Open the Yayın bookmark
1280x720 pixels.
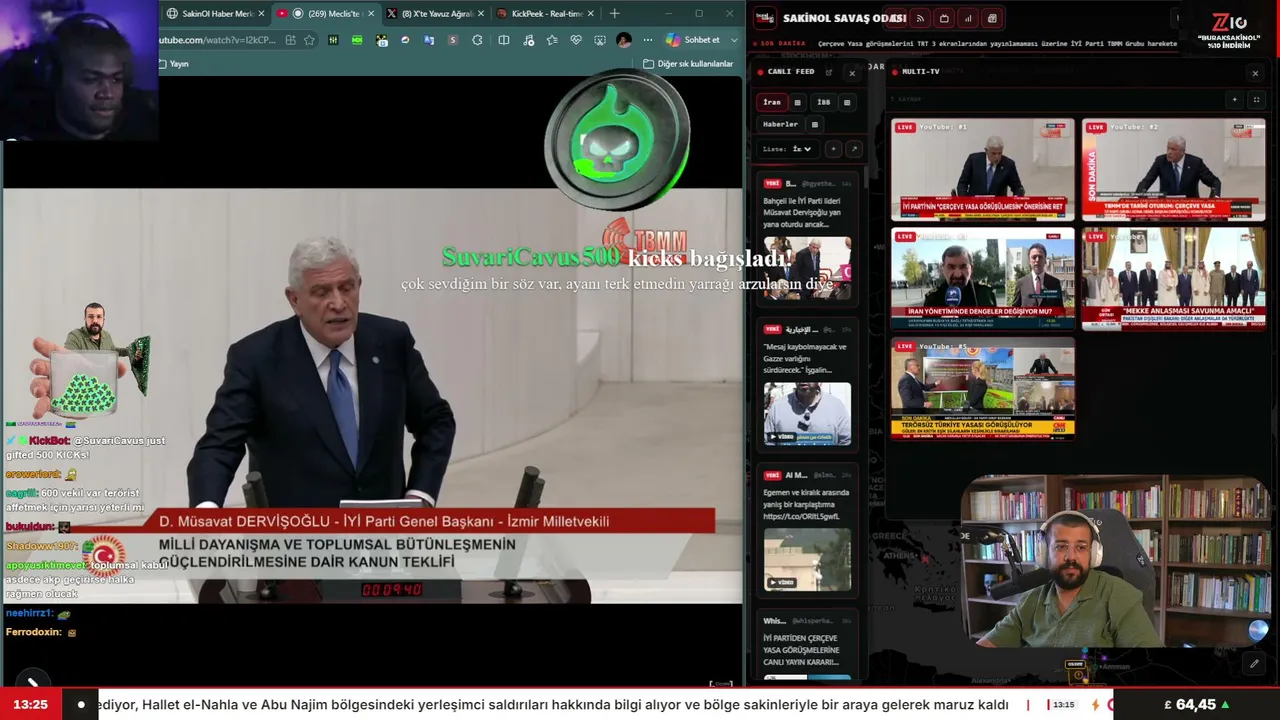click(173, 64)
